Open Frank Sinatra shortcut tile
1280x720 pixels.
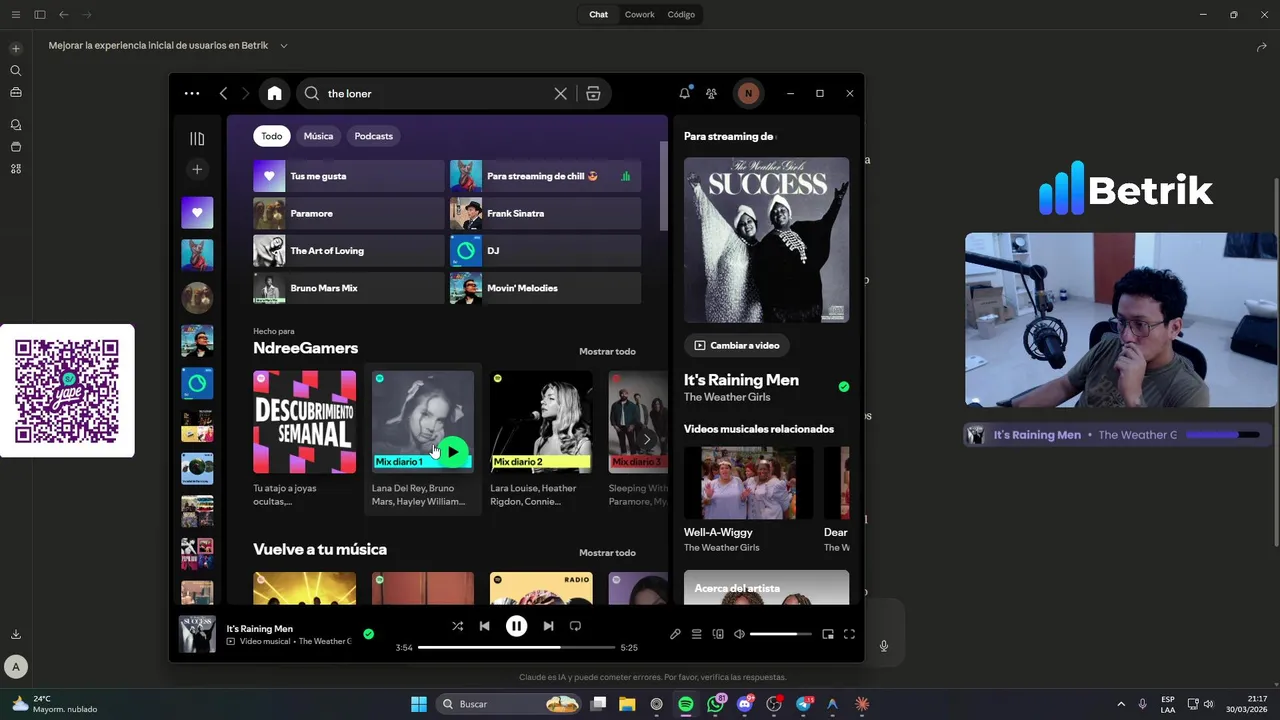[x=545, y=213]
